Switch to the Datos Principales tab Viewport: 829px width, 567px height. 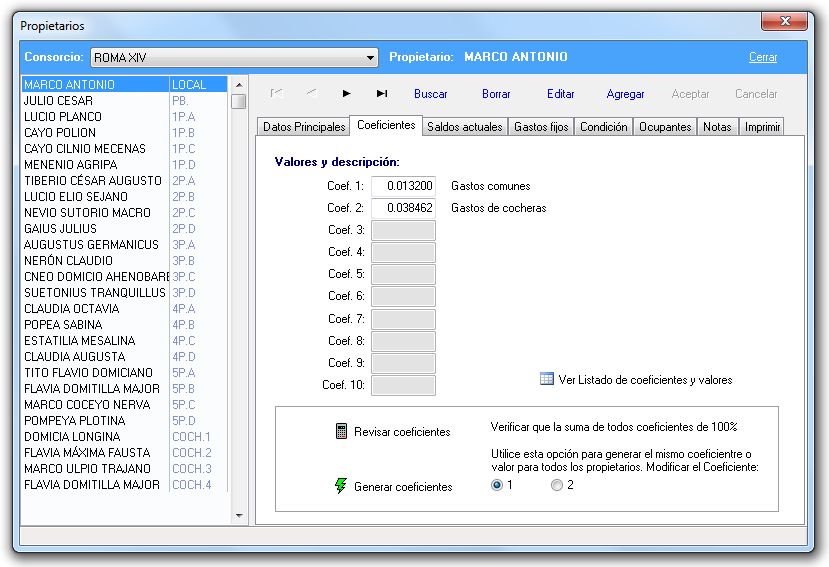click(304, 127)
